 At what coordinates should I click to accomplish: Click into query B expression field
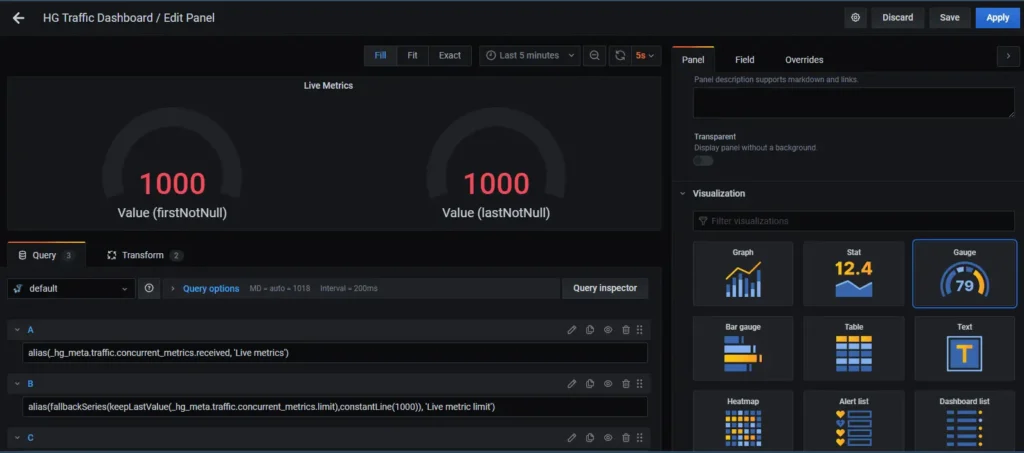(335, 407)
